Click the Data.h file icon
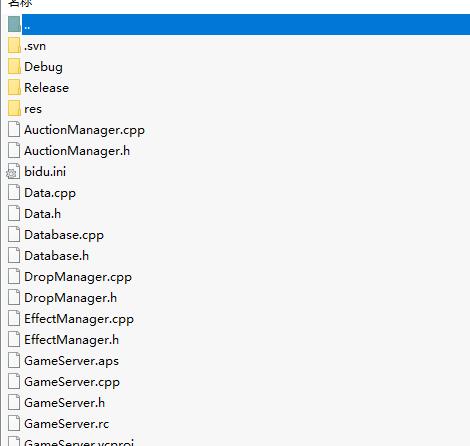This screenshot has width=470, height=446. coord(14,213)
